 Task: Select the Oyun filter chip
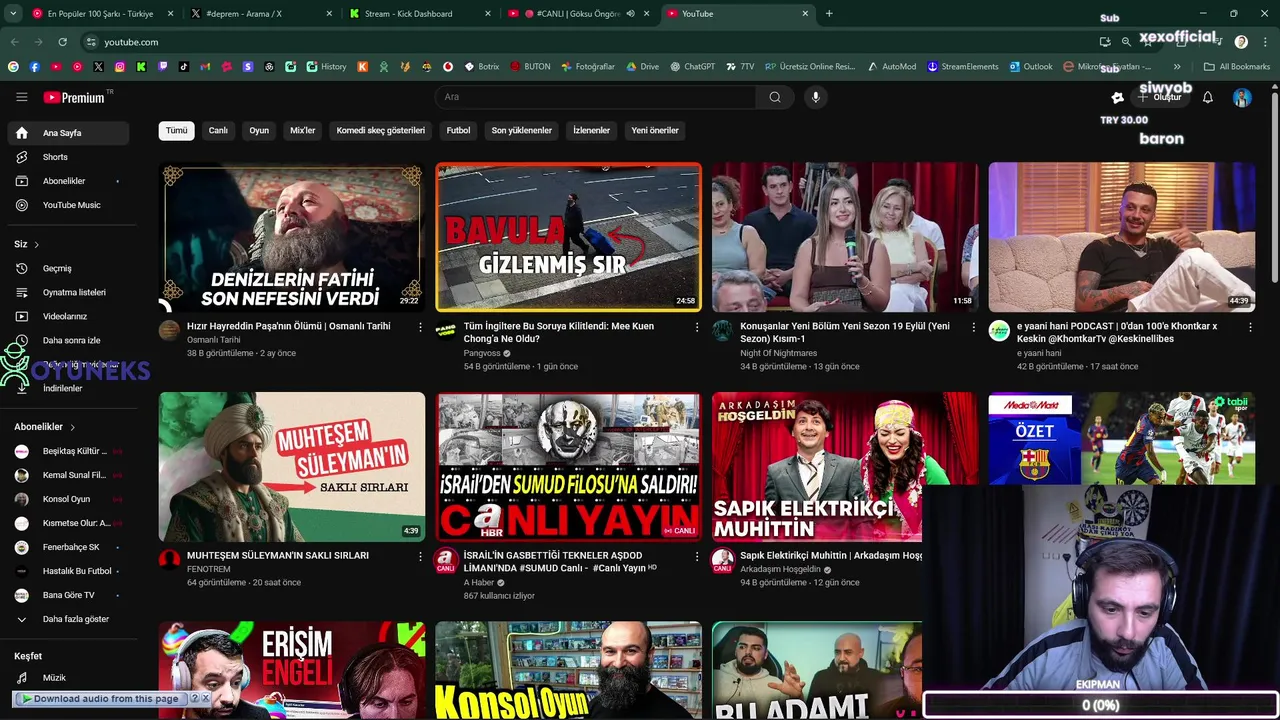point(259,130)
